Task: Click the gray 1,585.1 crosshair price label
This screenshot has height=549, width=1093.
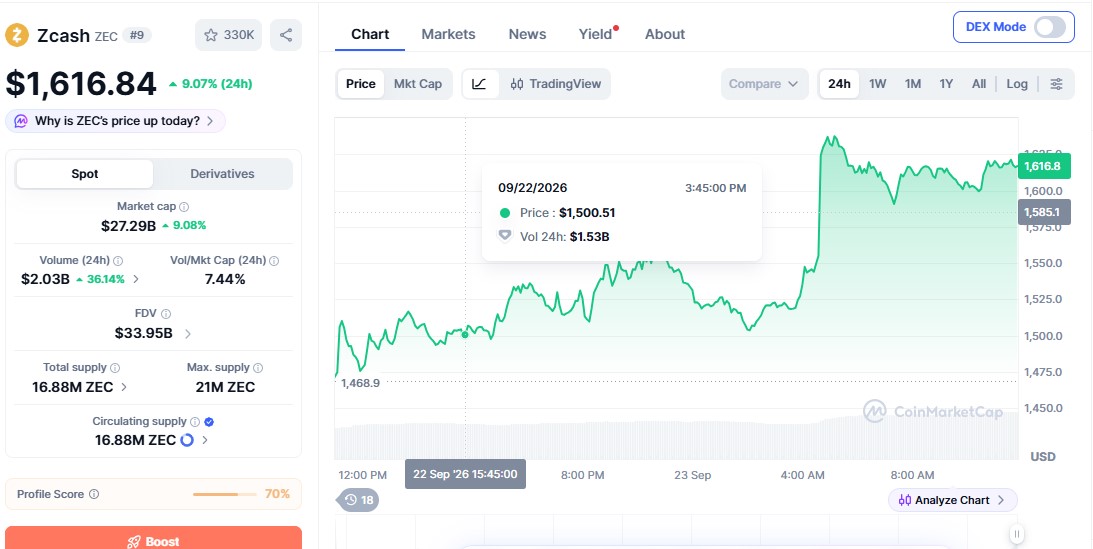Action: 1044,212
